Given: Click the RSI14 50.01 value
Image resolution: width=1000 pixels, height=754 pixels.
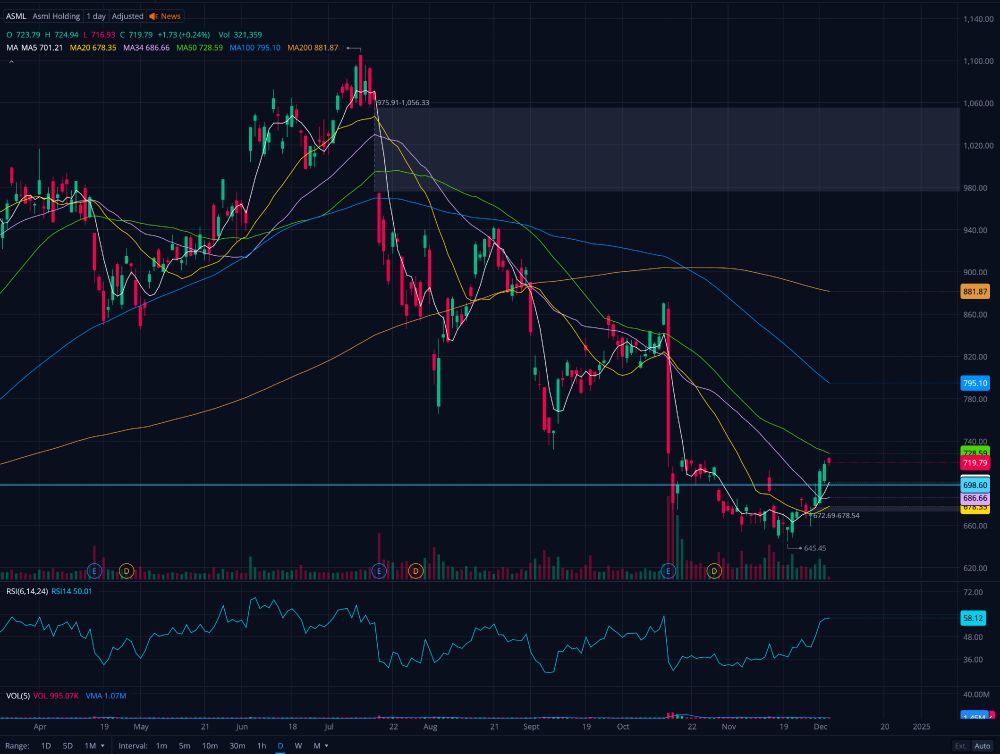Looking at the screenshot, I should click(x=71, y=591).
